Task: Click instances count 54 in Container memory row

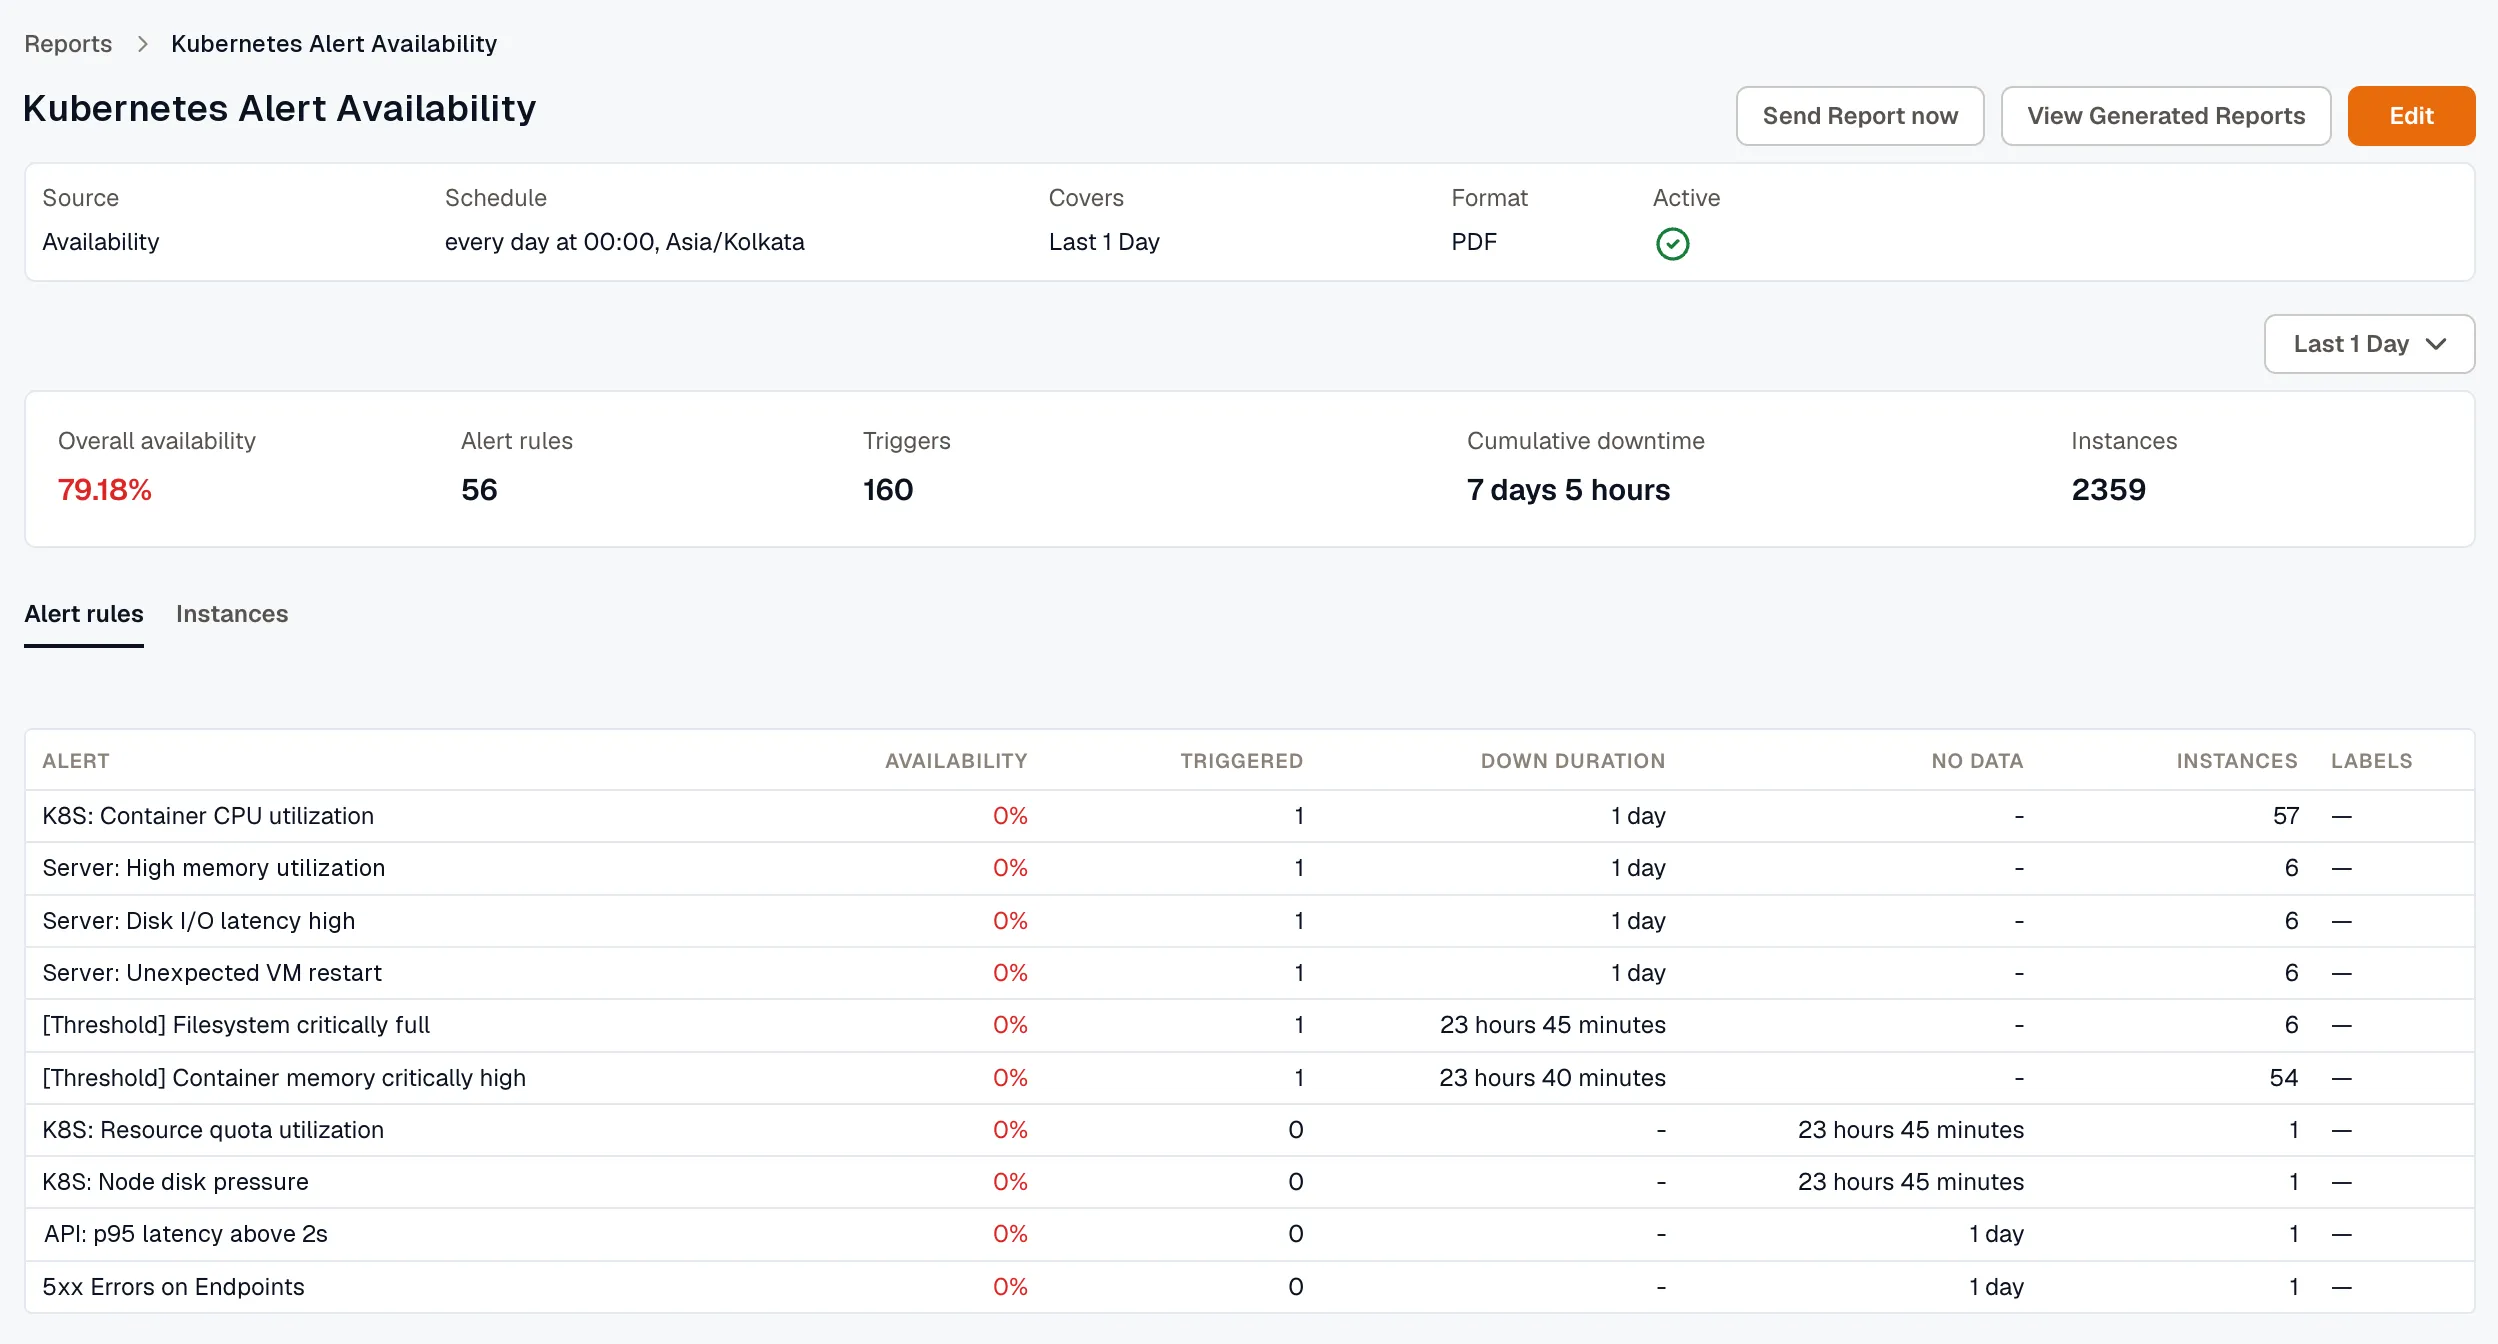Action: [2284, 1078]
